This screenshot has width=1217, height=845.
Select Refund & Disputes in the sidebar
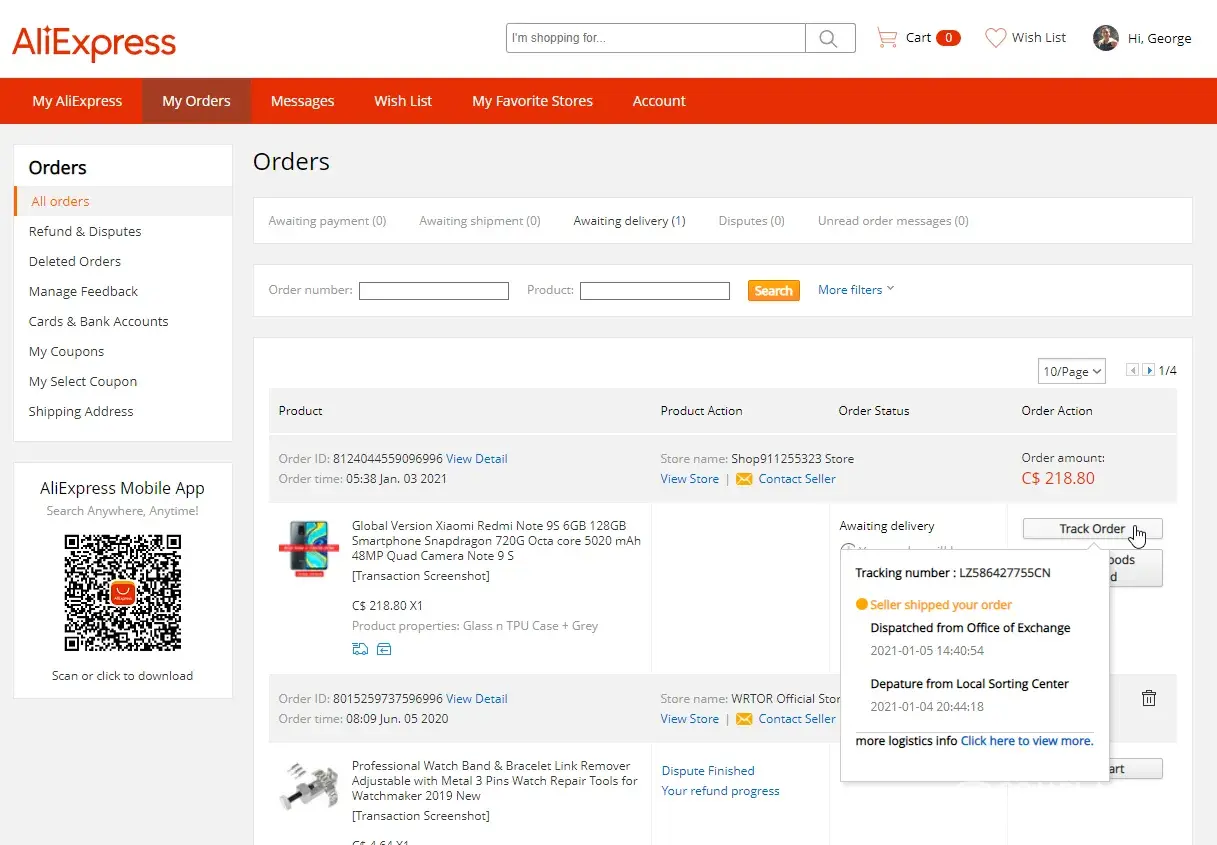click(x=85, y=231)
